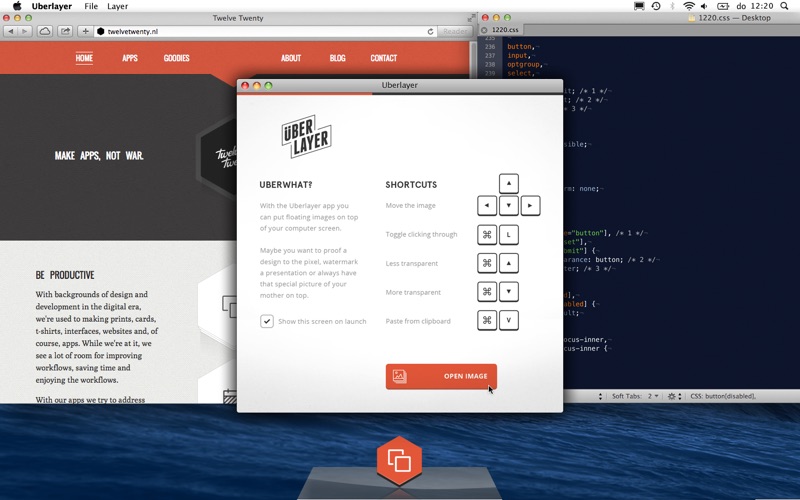Click the V key for paste from clipboard
800x500 pixels.
[x=509, y=321]
